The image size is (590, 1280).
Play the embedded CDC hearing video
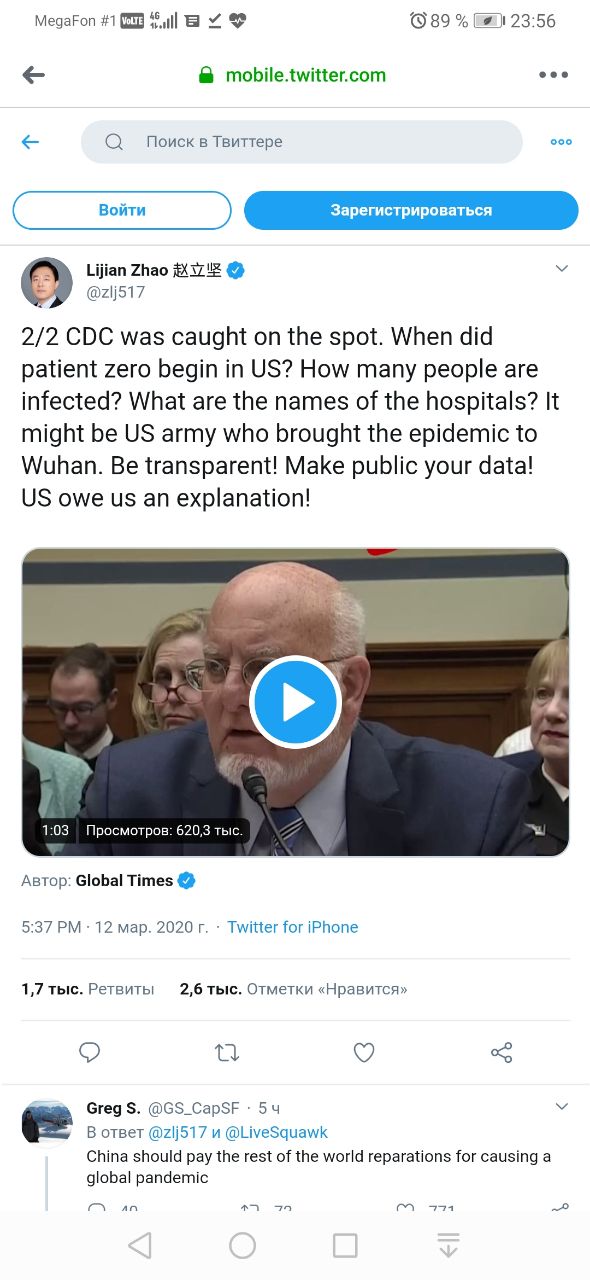(x=296, y=703)
